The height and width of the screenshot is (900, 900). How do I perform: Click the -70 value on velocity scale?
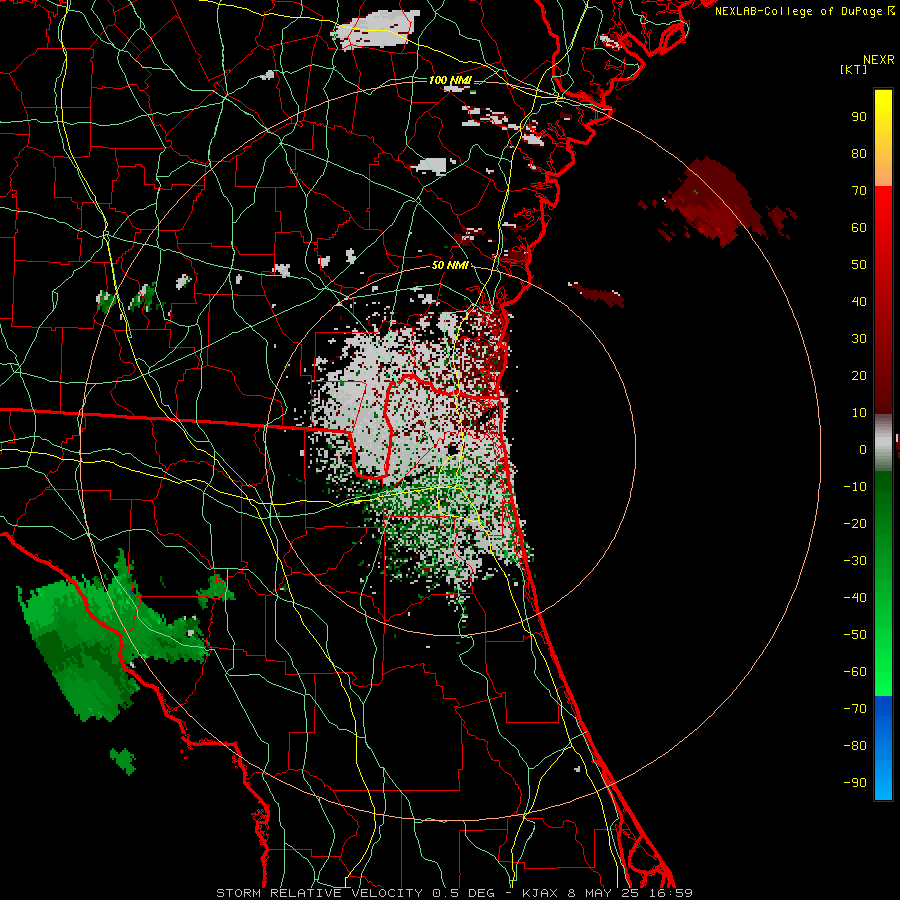[855, 709]
